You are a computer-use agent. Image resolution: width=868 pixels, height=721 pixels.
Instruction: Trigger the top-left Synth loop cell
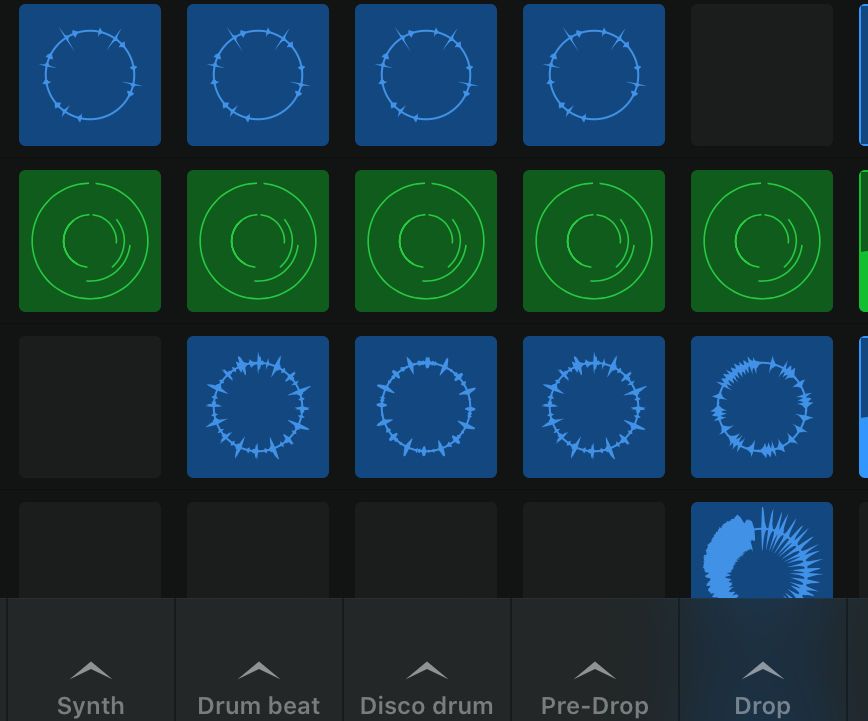[90, 75]
